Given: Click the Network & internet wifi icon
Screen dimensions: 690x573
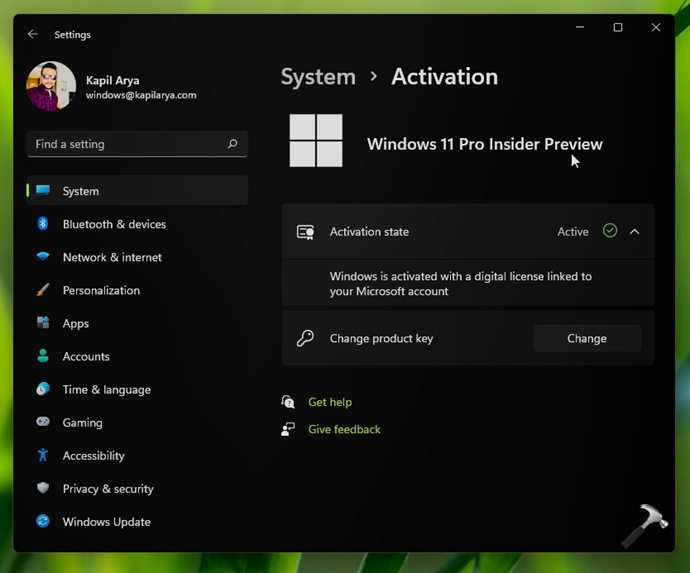Looking at the screenshot, I should point(43,257).
